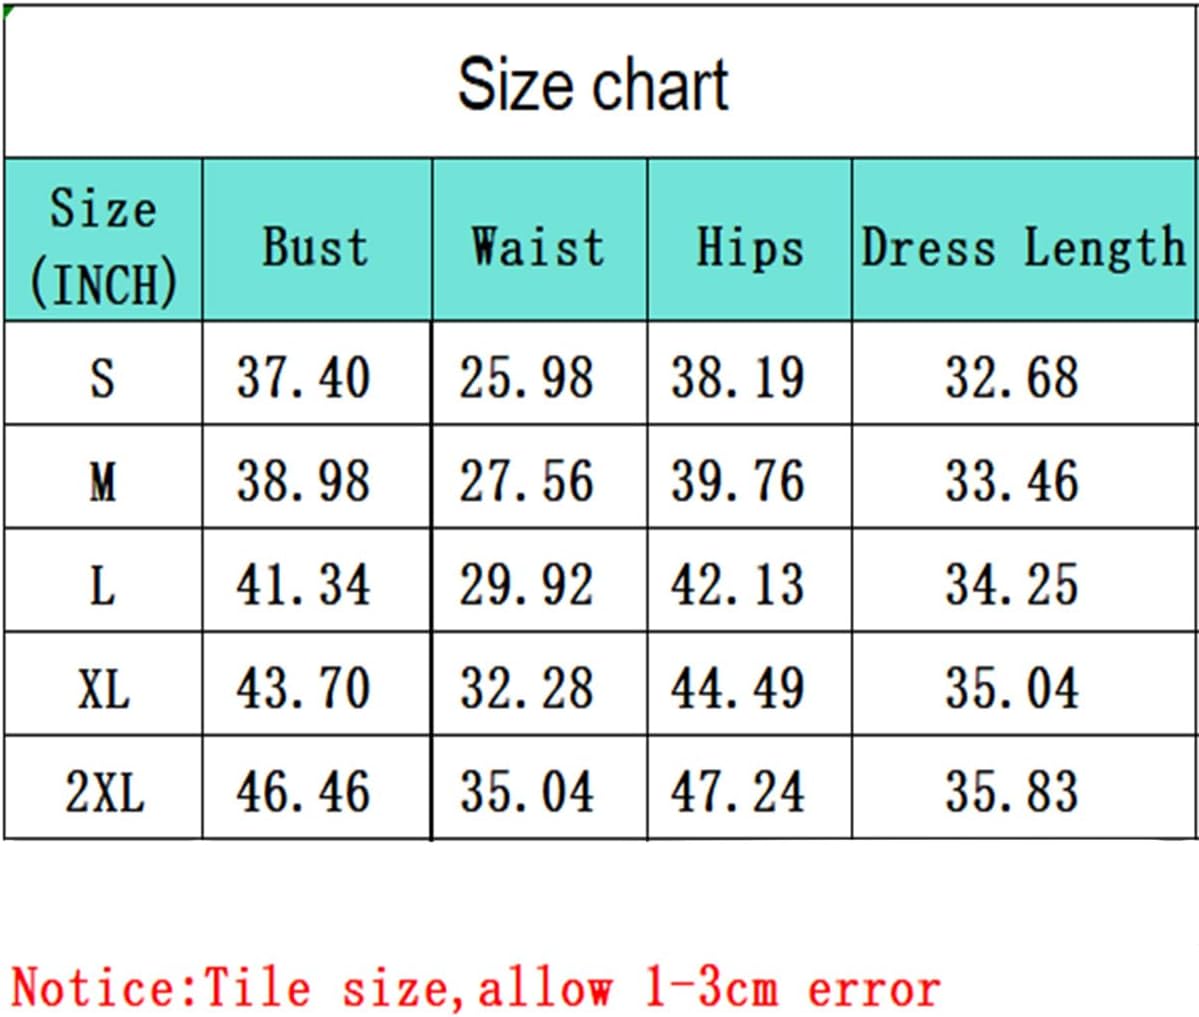Click the "Size chart" title text
This screenshot has height=1017, width=1199.
[593, 85]
